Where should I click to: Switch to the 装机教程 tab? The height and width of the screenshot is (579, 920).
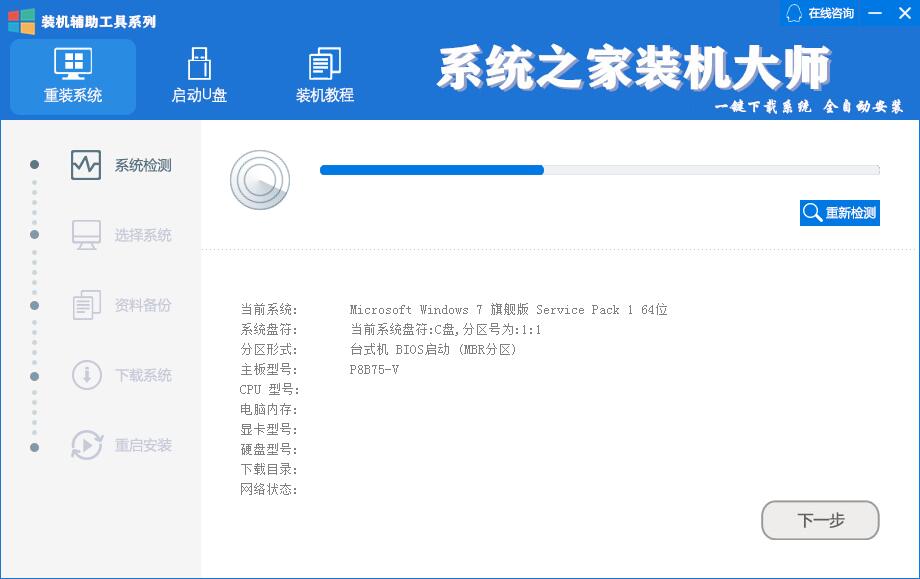(323, 77)
